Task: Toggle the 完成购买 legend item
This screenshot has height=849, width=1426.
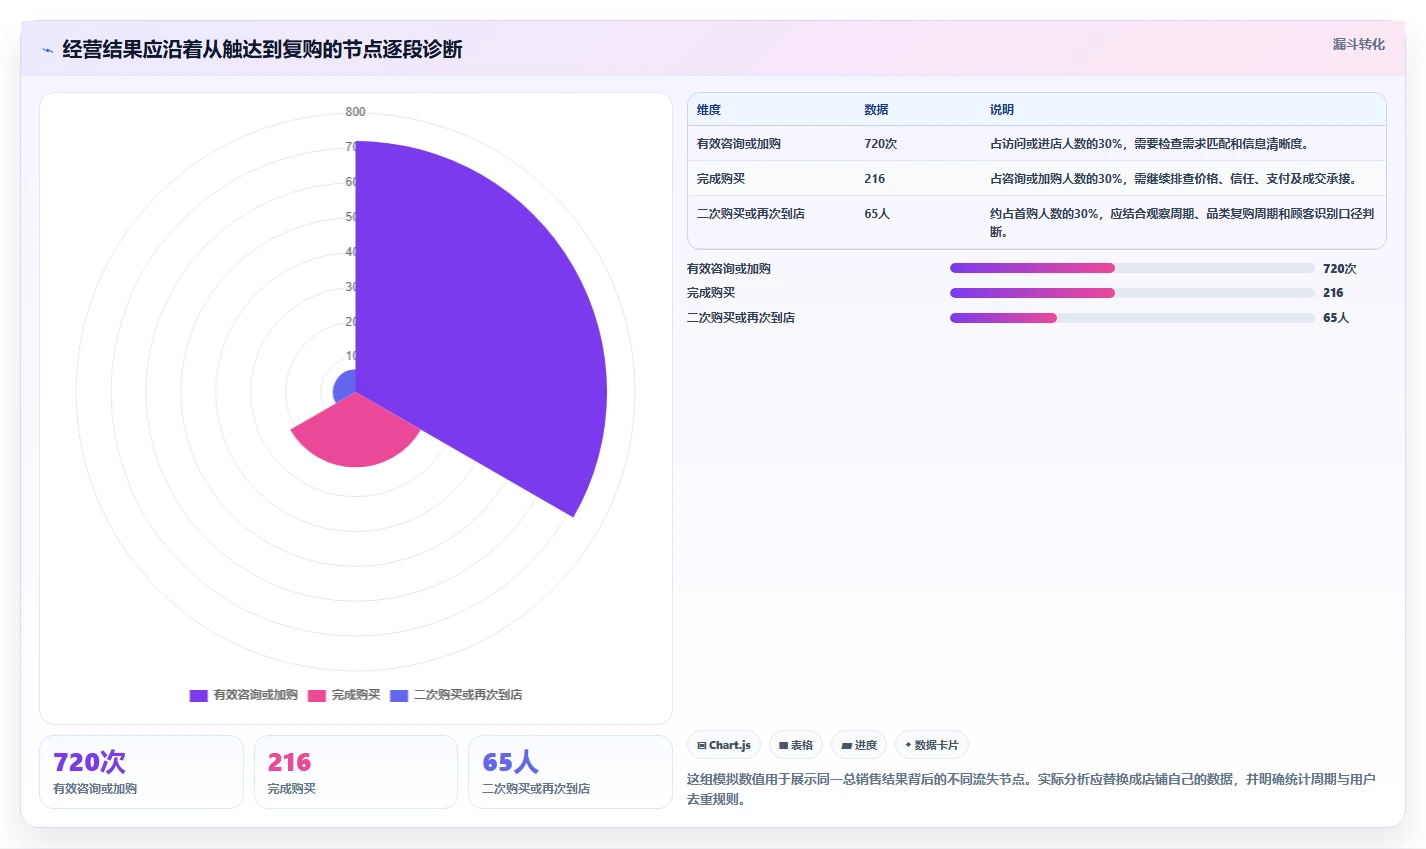Action: click(344, 695)
